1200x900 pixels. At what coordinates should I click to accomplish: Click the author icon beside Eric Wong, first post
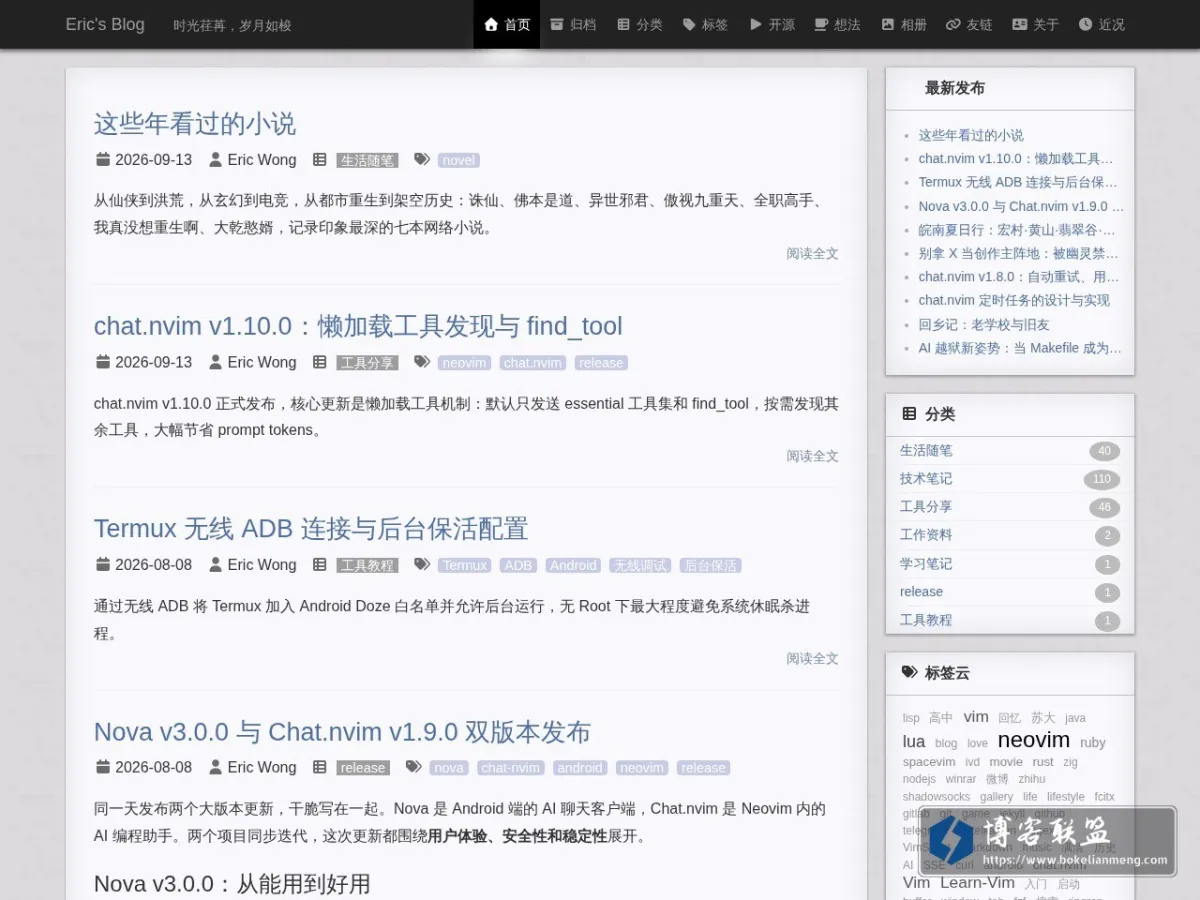pyautogui.click(x=215, y=159)
